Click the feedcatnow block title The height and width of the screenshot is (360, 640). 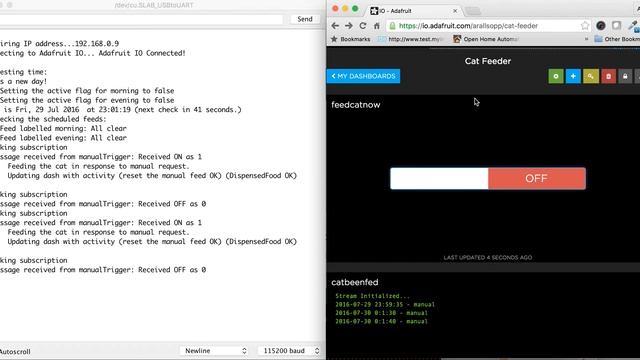(x=356, y=105)
